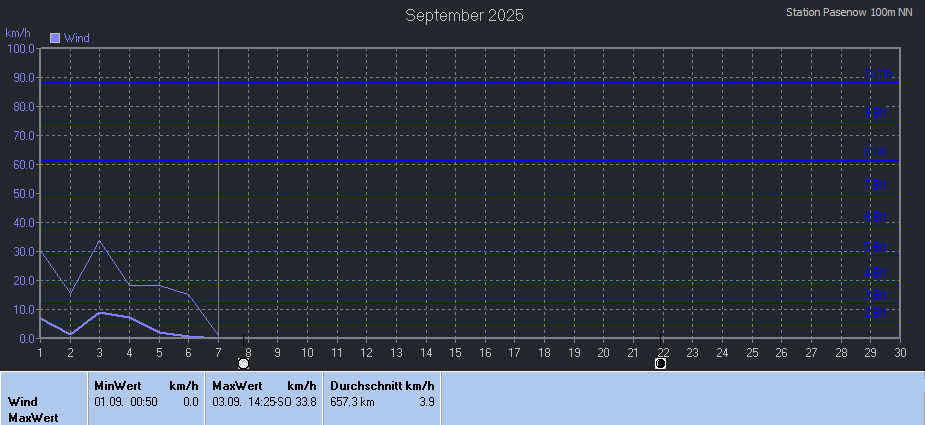Select the 30.0 y-axis value
This screenshot has height=425, width=925.
coord(23,251)
